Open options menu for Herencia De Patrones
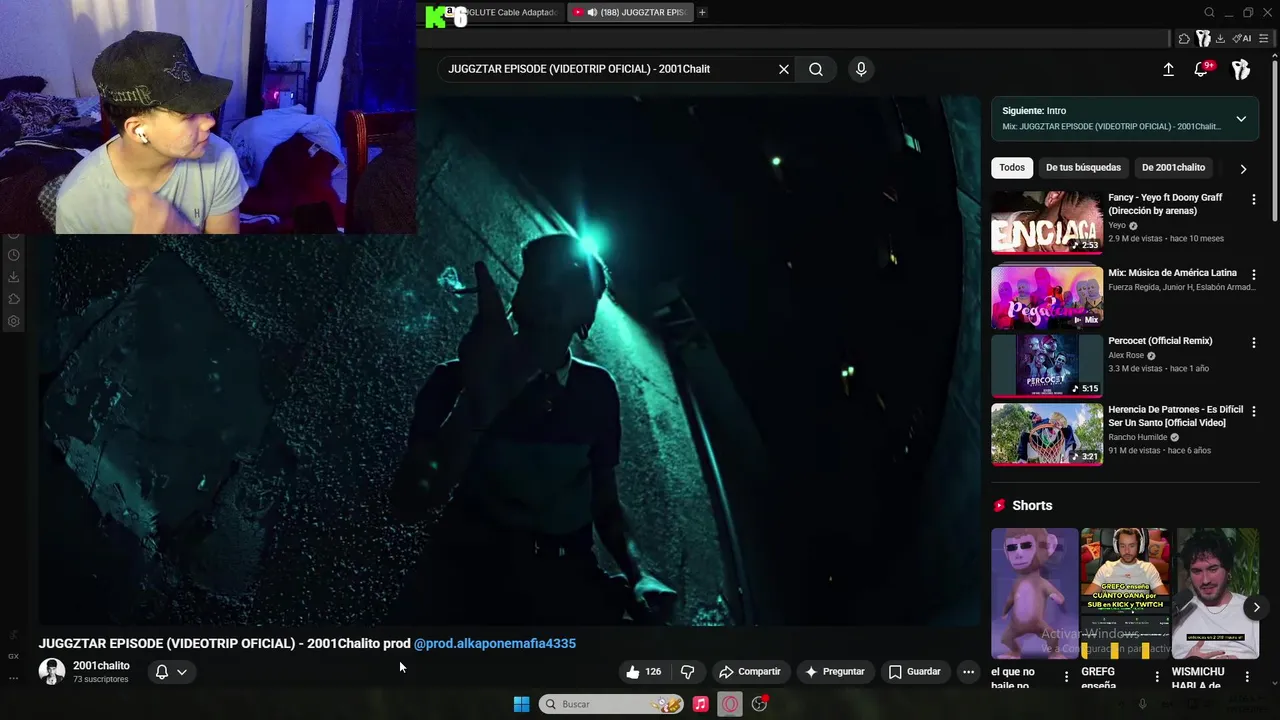1280x720 pixels. (x=1253, y=411)
